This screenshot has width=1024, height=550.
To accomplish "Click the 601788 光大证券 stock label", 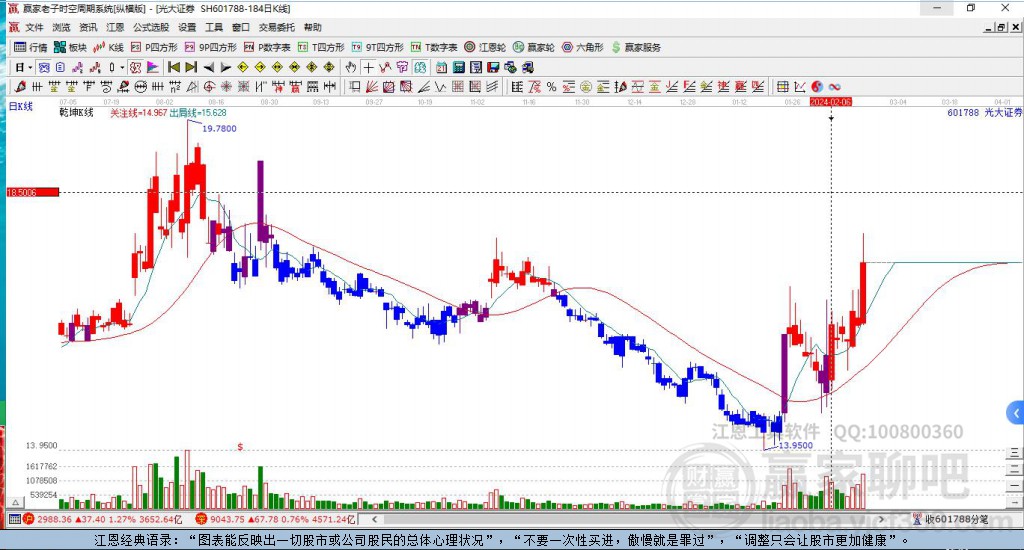I will [984, 112].
